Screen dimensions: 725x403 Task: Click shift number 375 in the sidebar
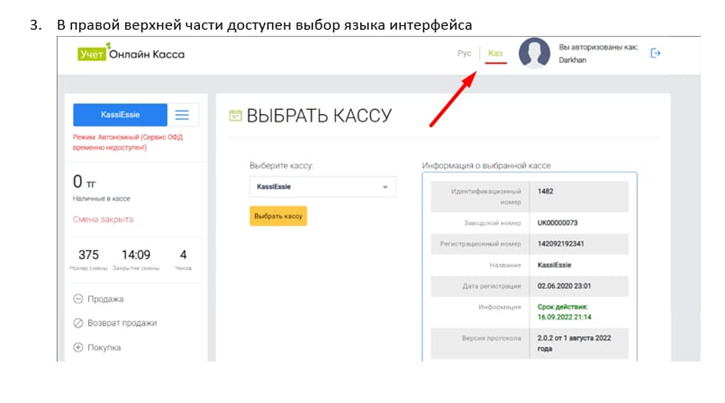click(x=88, y=255)
